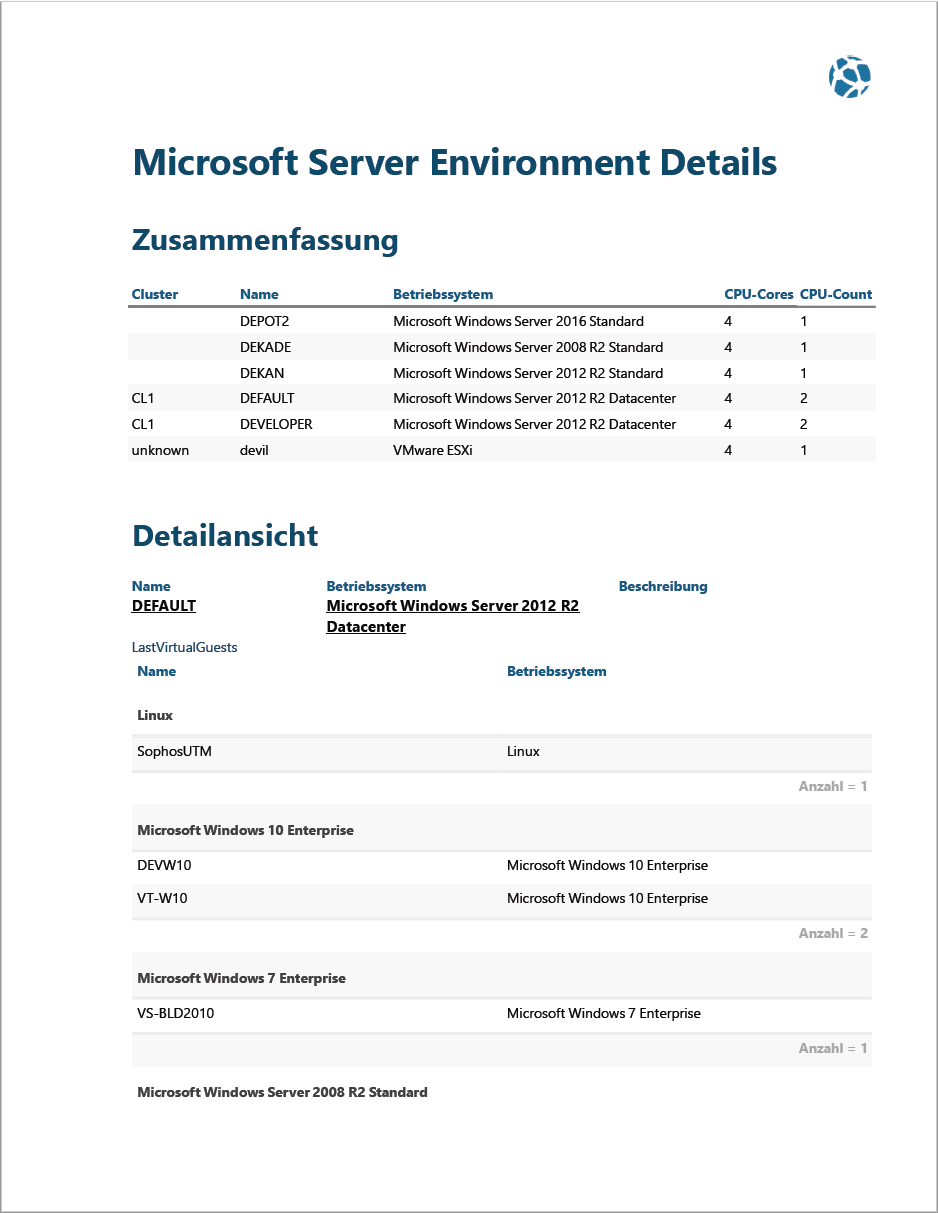Select the DEVW10 guest row
The height and width of the screenshot is (1213, 938).
coord(502,866)
